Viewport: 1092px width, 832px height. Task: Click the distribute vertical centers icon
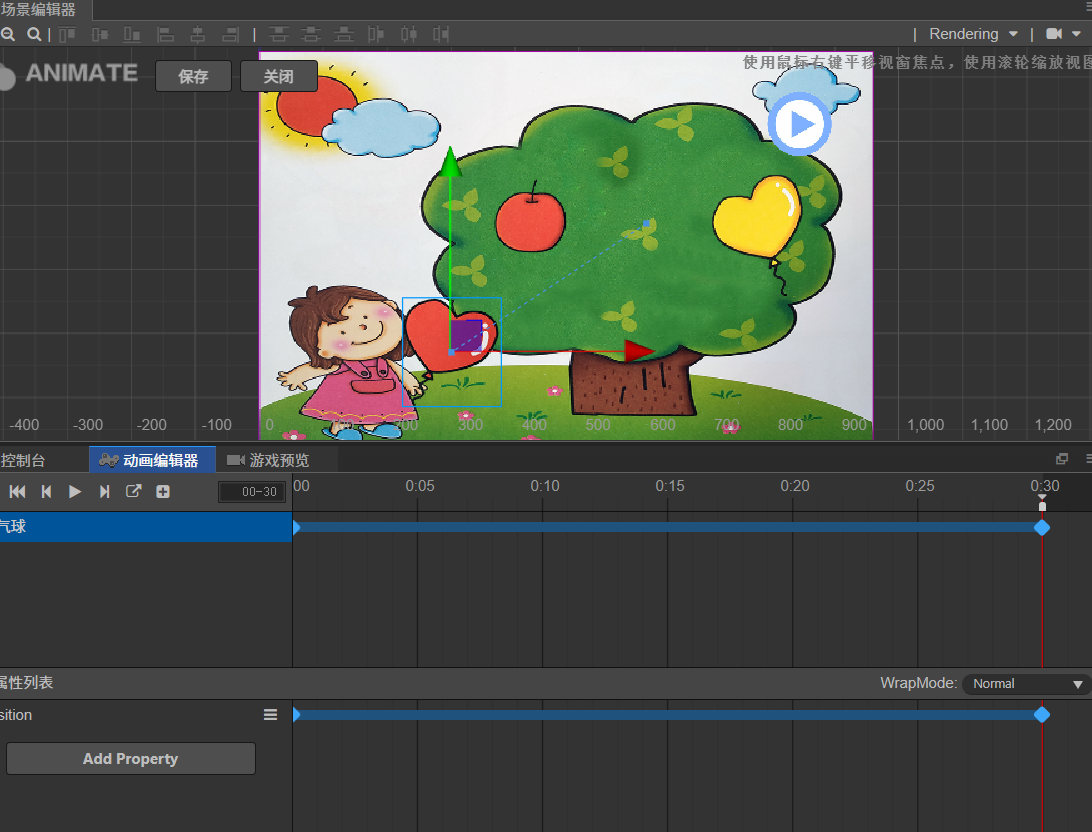coord(311,34)
